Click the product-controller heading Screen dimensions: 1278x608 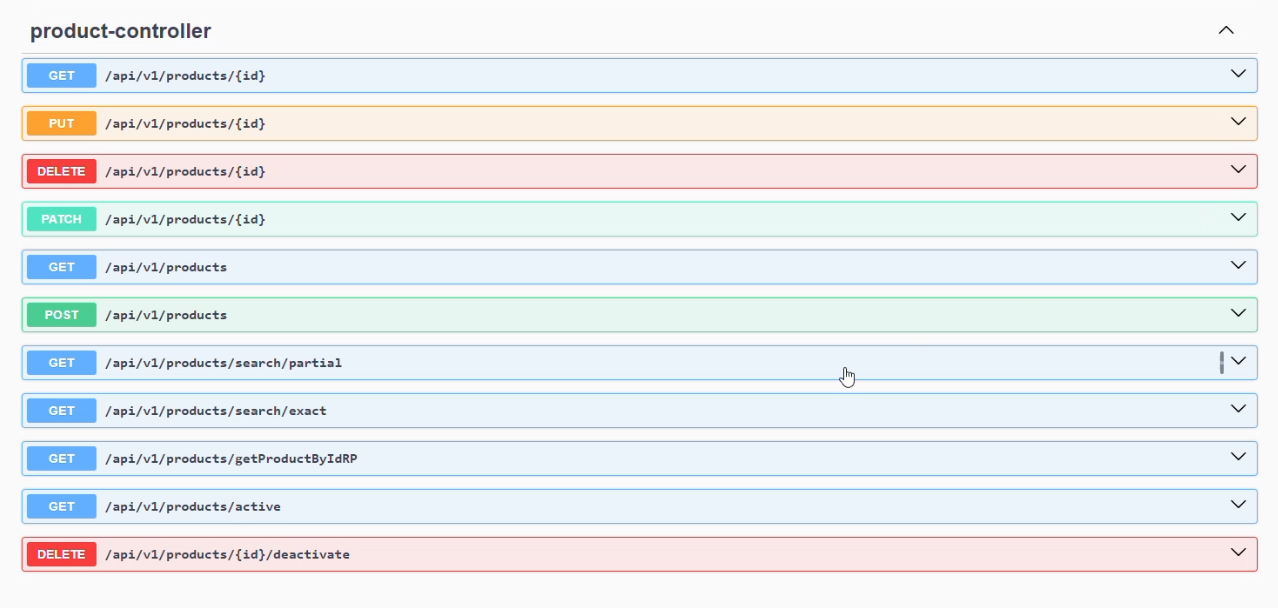pos(120,31)
